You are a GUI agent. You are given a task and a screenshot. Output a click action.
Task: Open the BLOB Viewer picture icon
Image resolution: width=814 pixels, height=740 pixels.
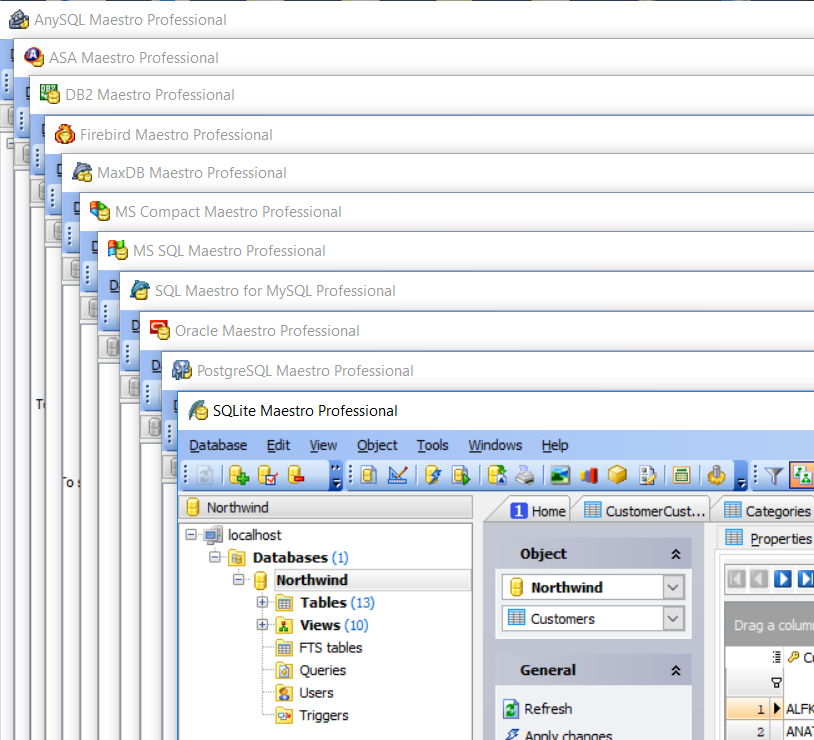click(x=560, y=475)
